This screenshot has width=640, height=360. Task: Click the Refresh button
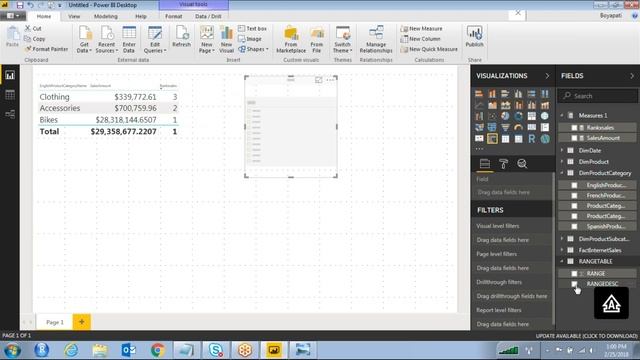[181, 37]
